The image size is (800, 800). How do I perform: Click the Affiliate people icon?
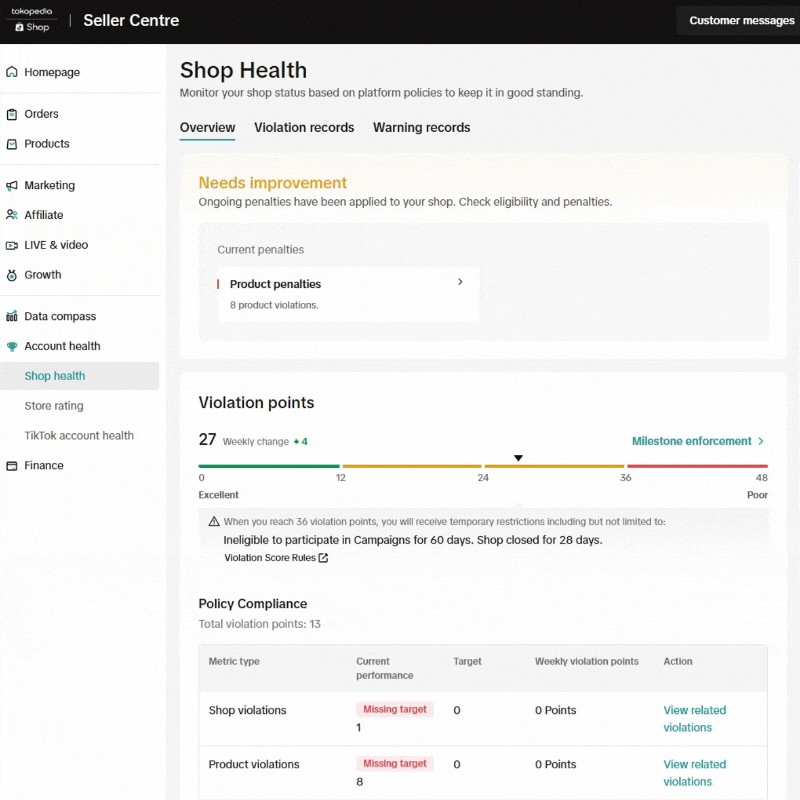tap(12, 215)
